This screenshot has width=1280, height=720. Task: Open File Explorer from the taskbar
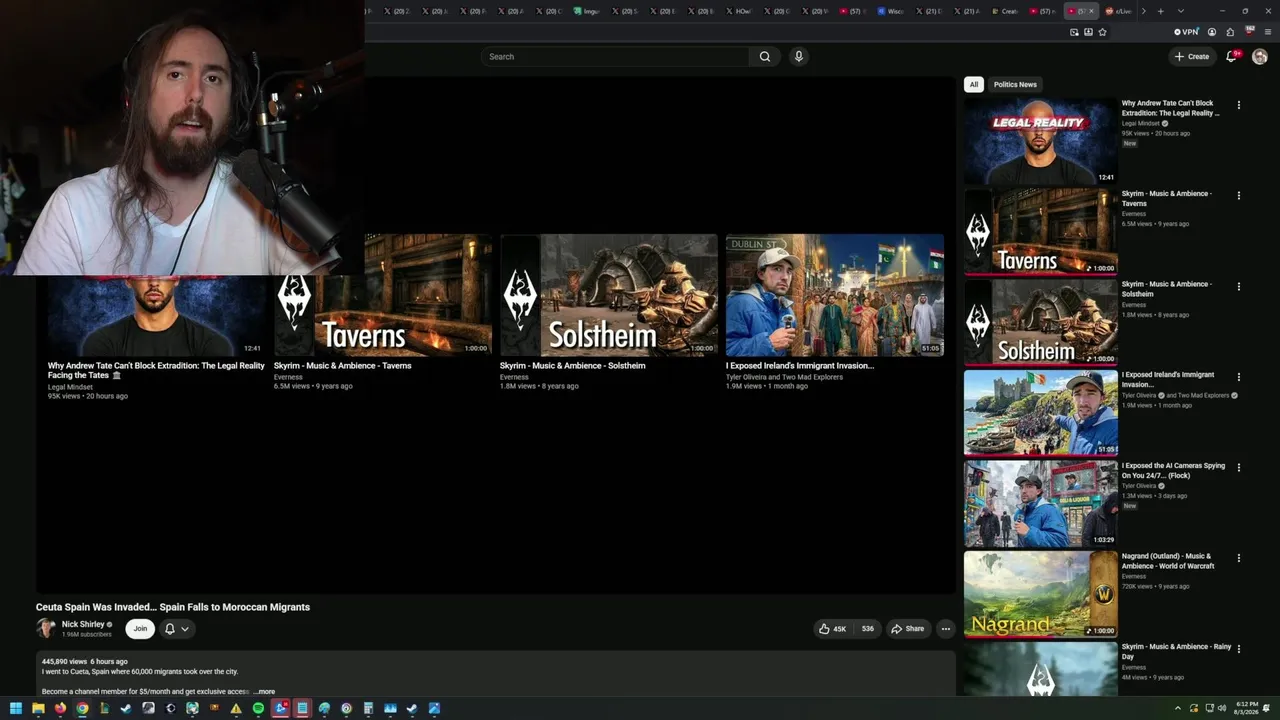click(38, 709)
